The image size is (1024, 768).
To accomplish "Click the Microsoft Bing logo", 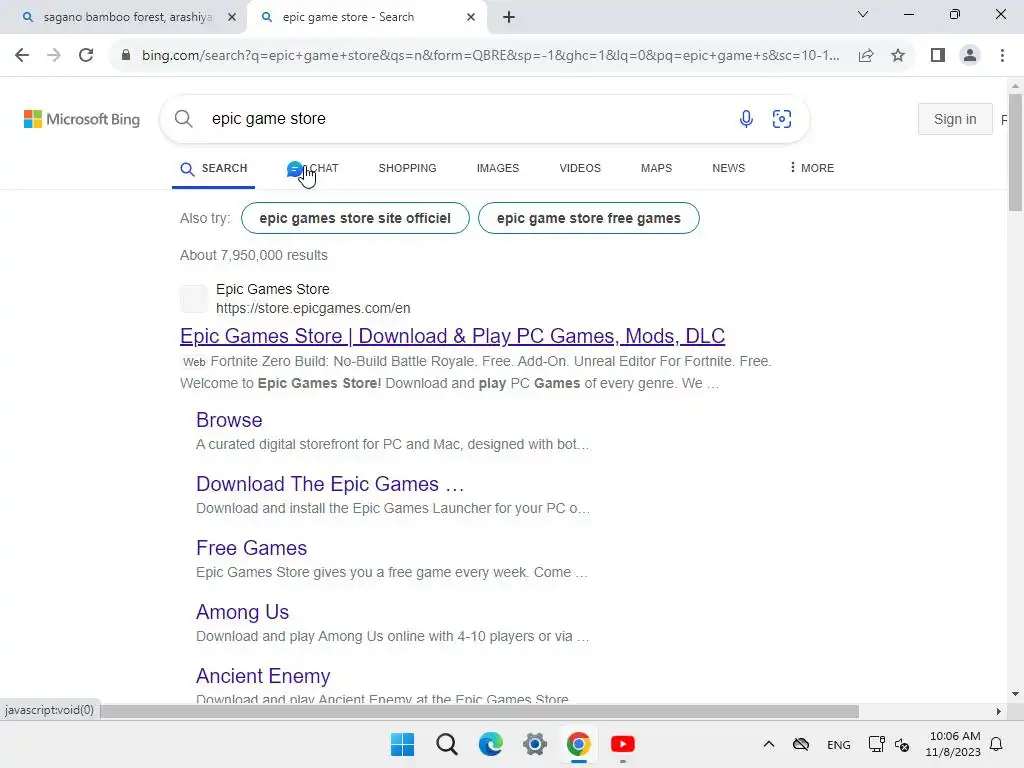I will tap(82, 119).
